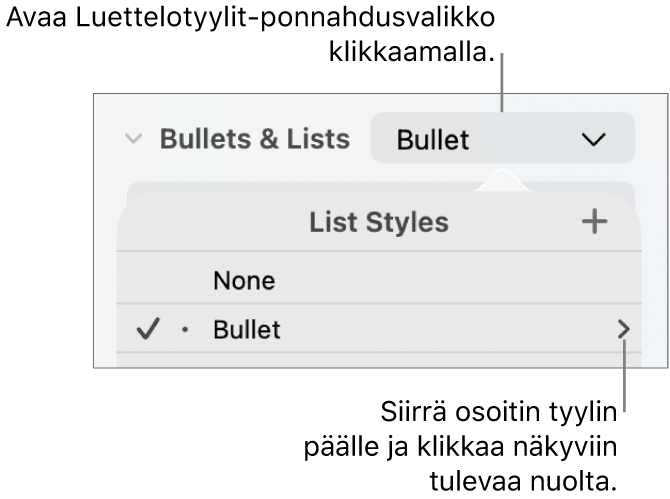Screen dimensions: 670x499
Task: Click the empty checkmark space beside None
Action: (148, 280)
